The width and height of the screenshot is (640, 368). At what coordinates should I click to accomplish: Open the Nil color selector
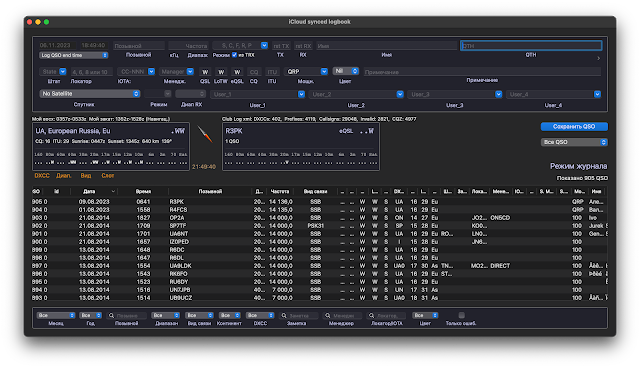point(346,71)
